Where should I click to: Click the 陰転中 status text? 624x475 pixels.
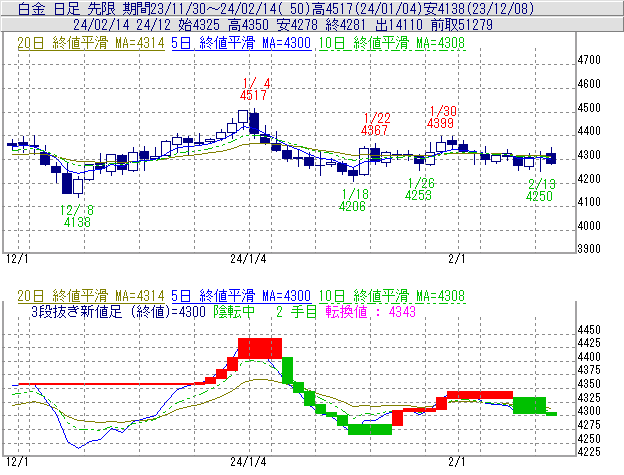234,311
